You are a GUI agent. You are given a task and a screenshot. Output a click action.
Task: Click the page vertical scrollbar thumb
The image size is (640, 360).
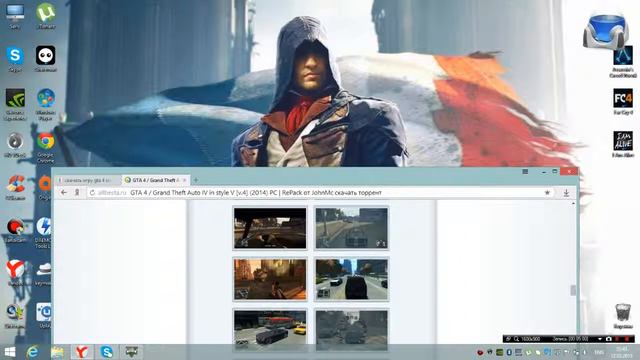(573, 290)
